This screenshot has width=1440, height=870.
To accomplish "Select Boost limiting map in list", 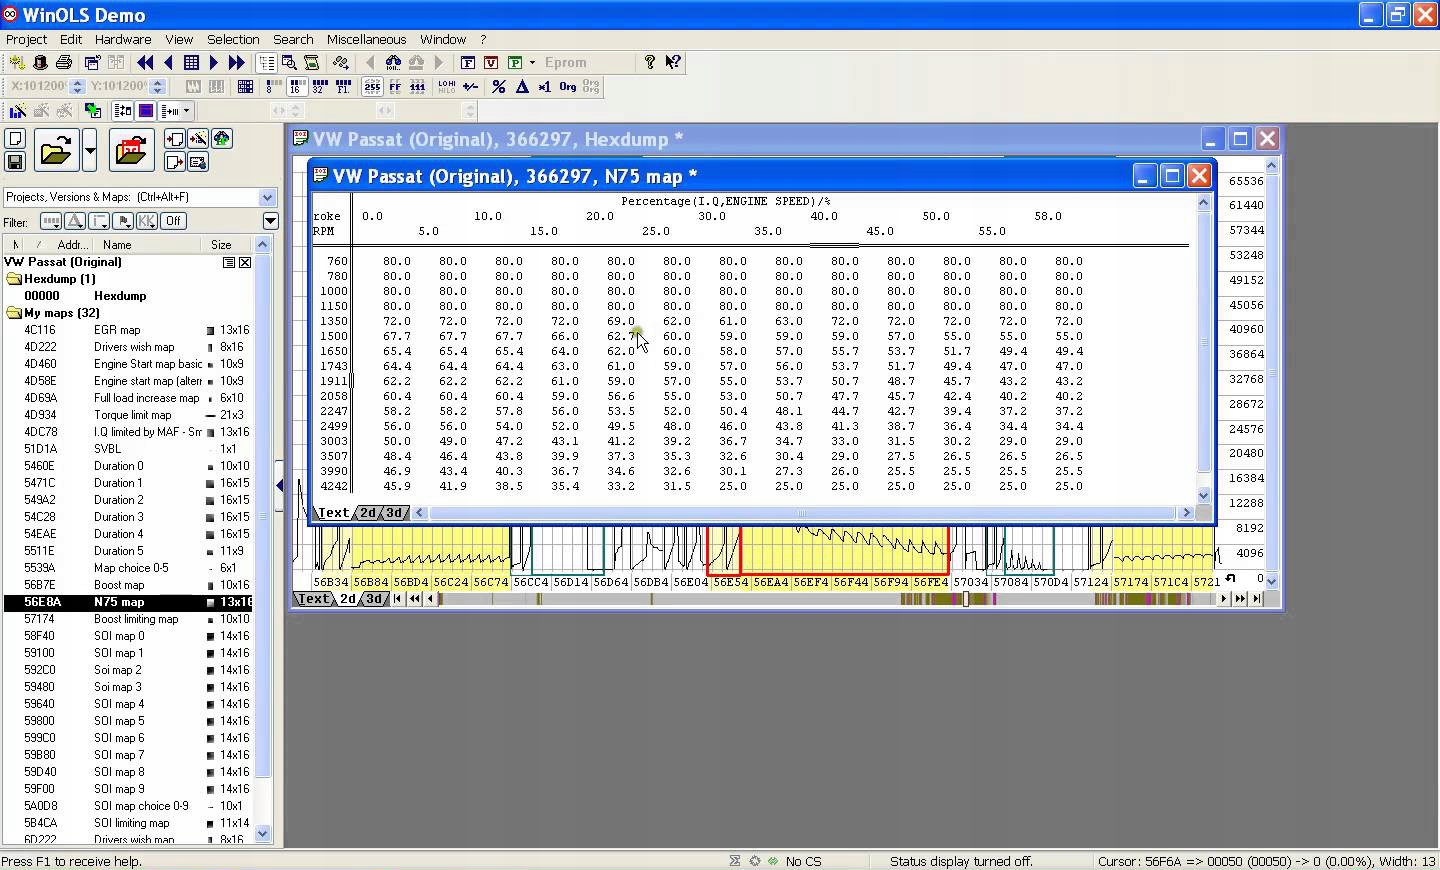I will point(136,619).
